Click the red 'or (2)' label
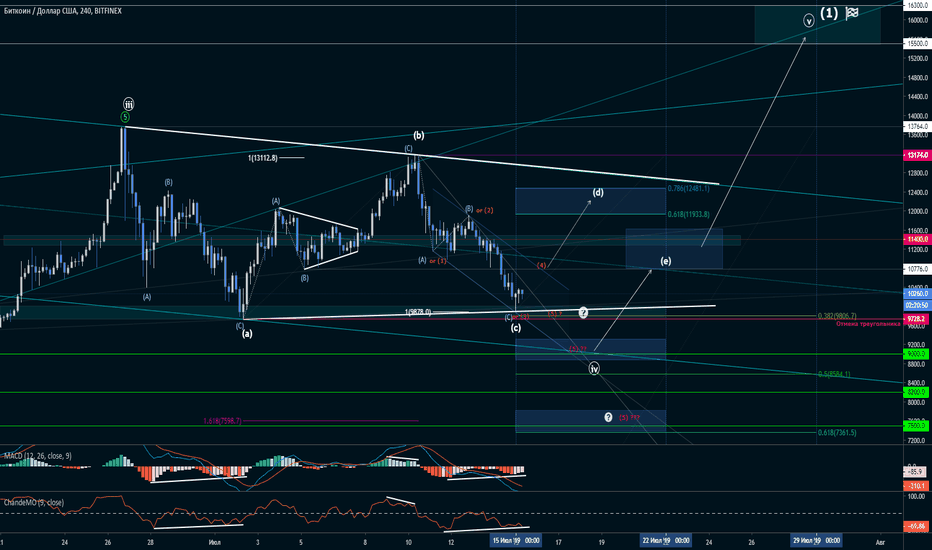 click(484, 210)
